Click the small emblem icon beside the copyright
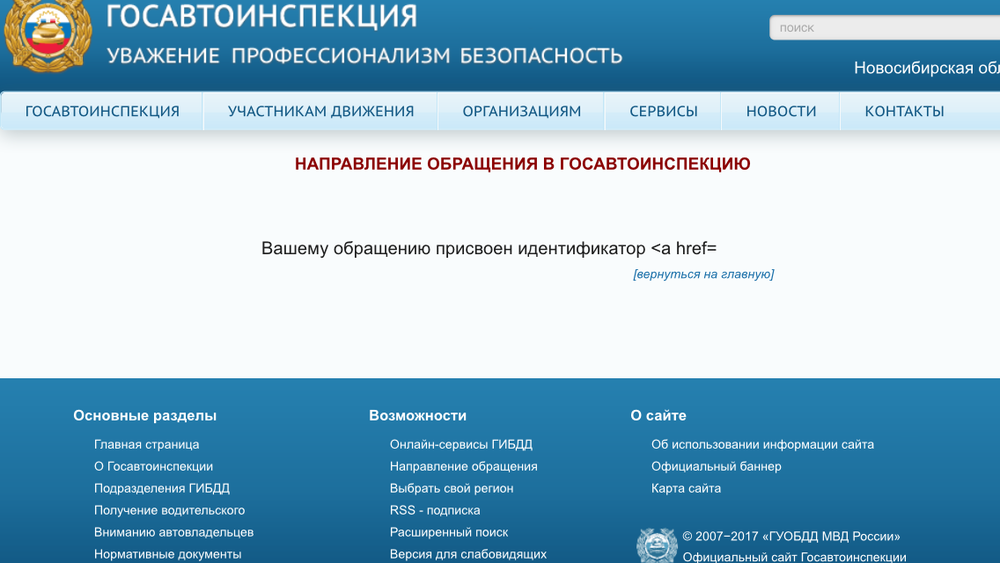Image resolution: width=1000 pixels, height=563 pixels. [x=656, y=545]
